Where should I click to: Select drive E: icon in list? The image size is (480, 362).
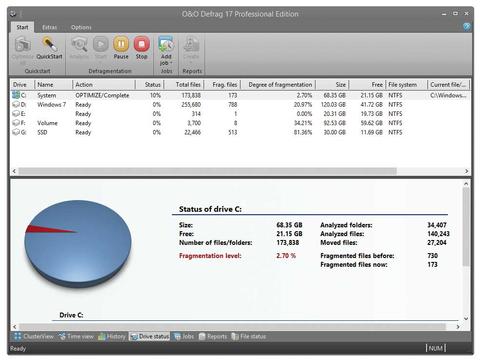pos(16,114)
